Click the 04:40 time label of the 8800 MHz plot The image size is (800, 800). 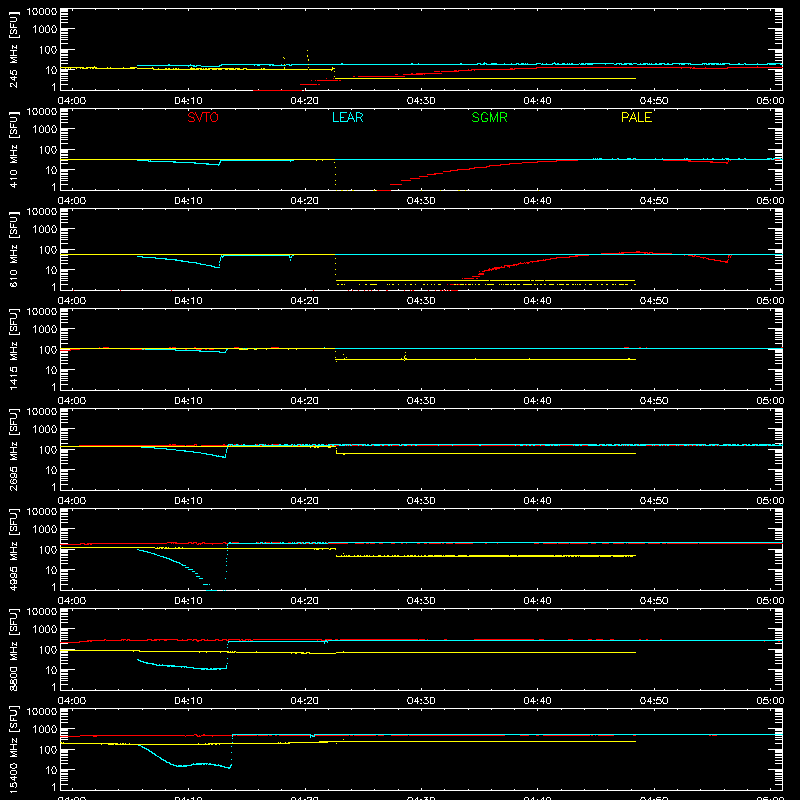tap(537, 701)
